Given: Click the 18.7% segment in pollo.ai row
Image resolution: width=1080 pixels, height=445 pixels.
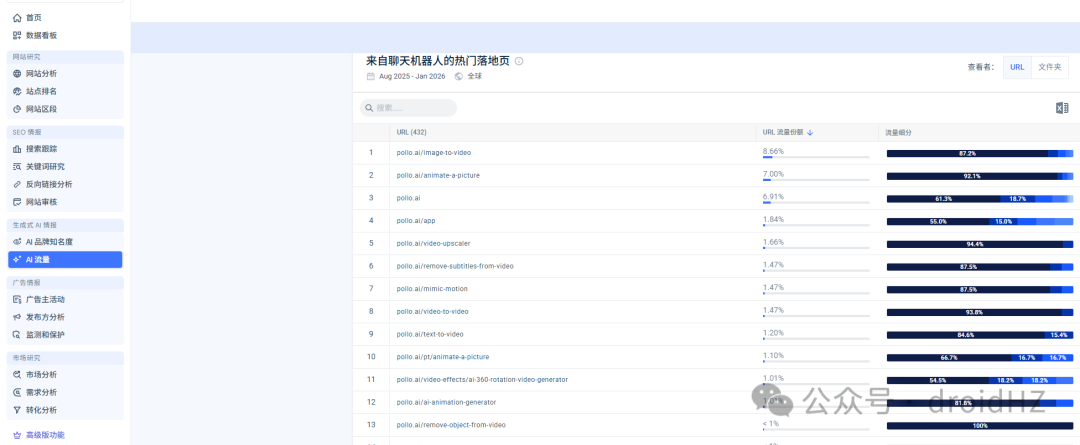Looking at the screenshot, I should coord(1017,198).
